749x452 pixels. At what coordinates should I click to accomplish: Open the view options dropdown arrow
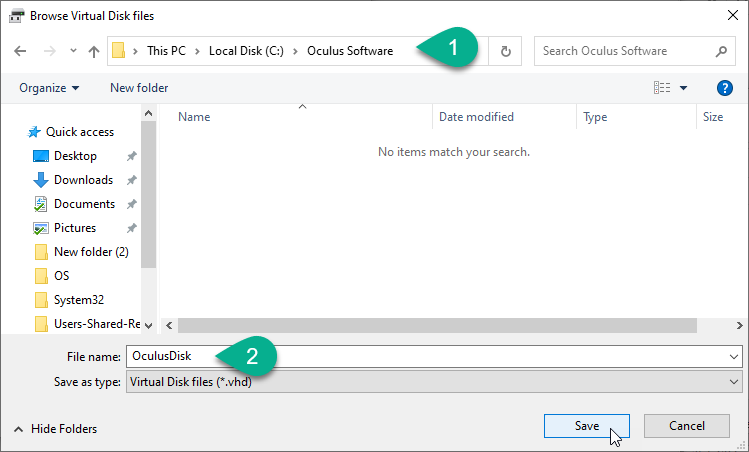pos(684,88)
